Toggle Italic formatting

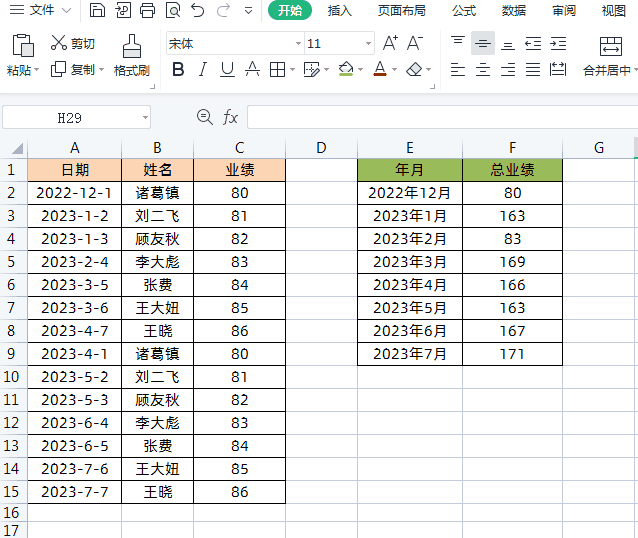pyautogui.click(x=202, y=70)
